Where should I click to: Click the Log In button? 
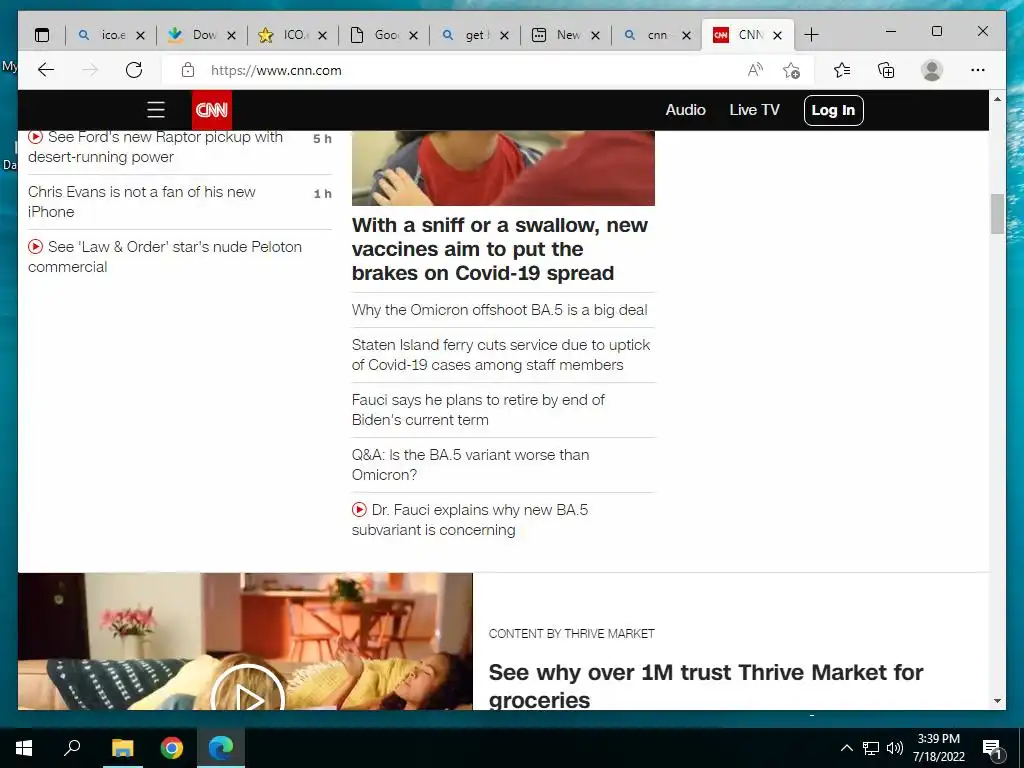coord(833,110)
